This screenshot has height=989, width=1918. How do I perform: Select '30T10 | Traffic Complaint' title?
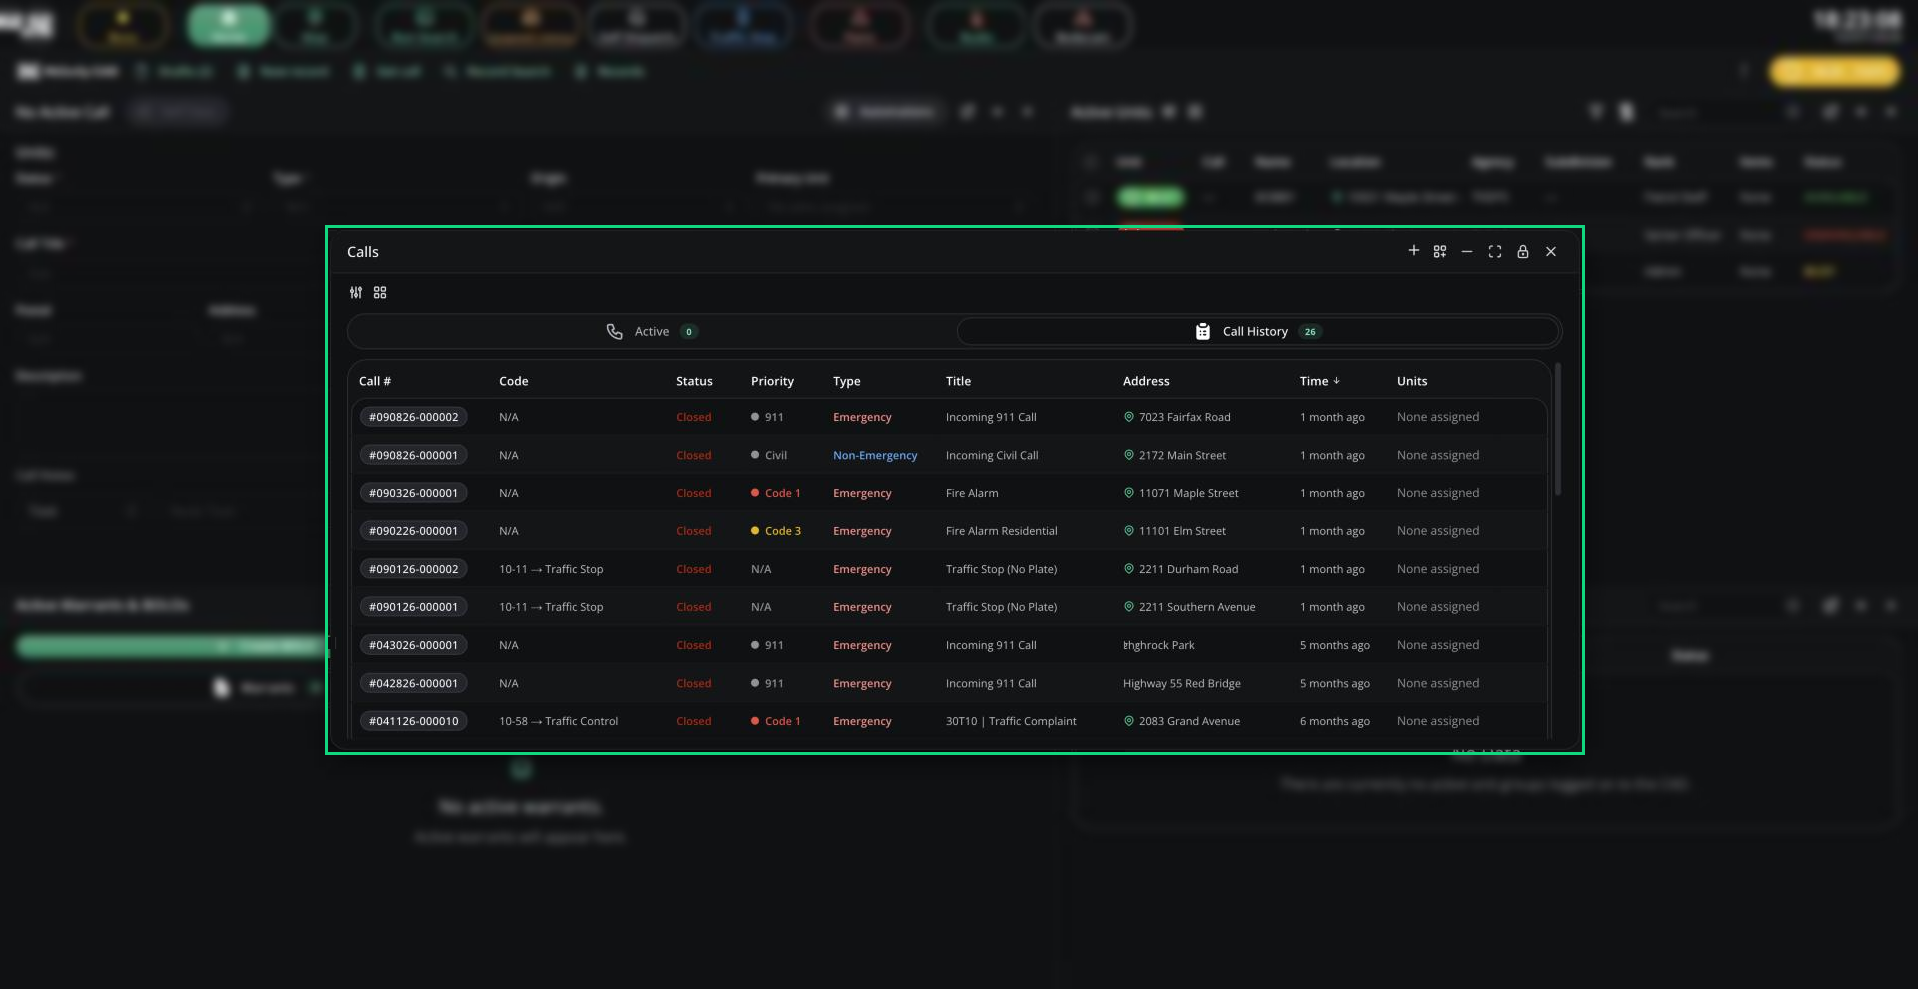(x=1011, y=721)
